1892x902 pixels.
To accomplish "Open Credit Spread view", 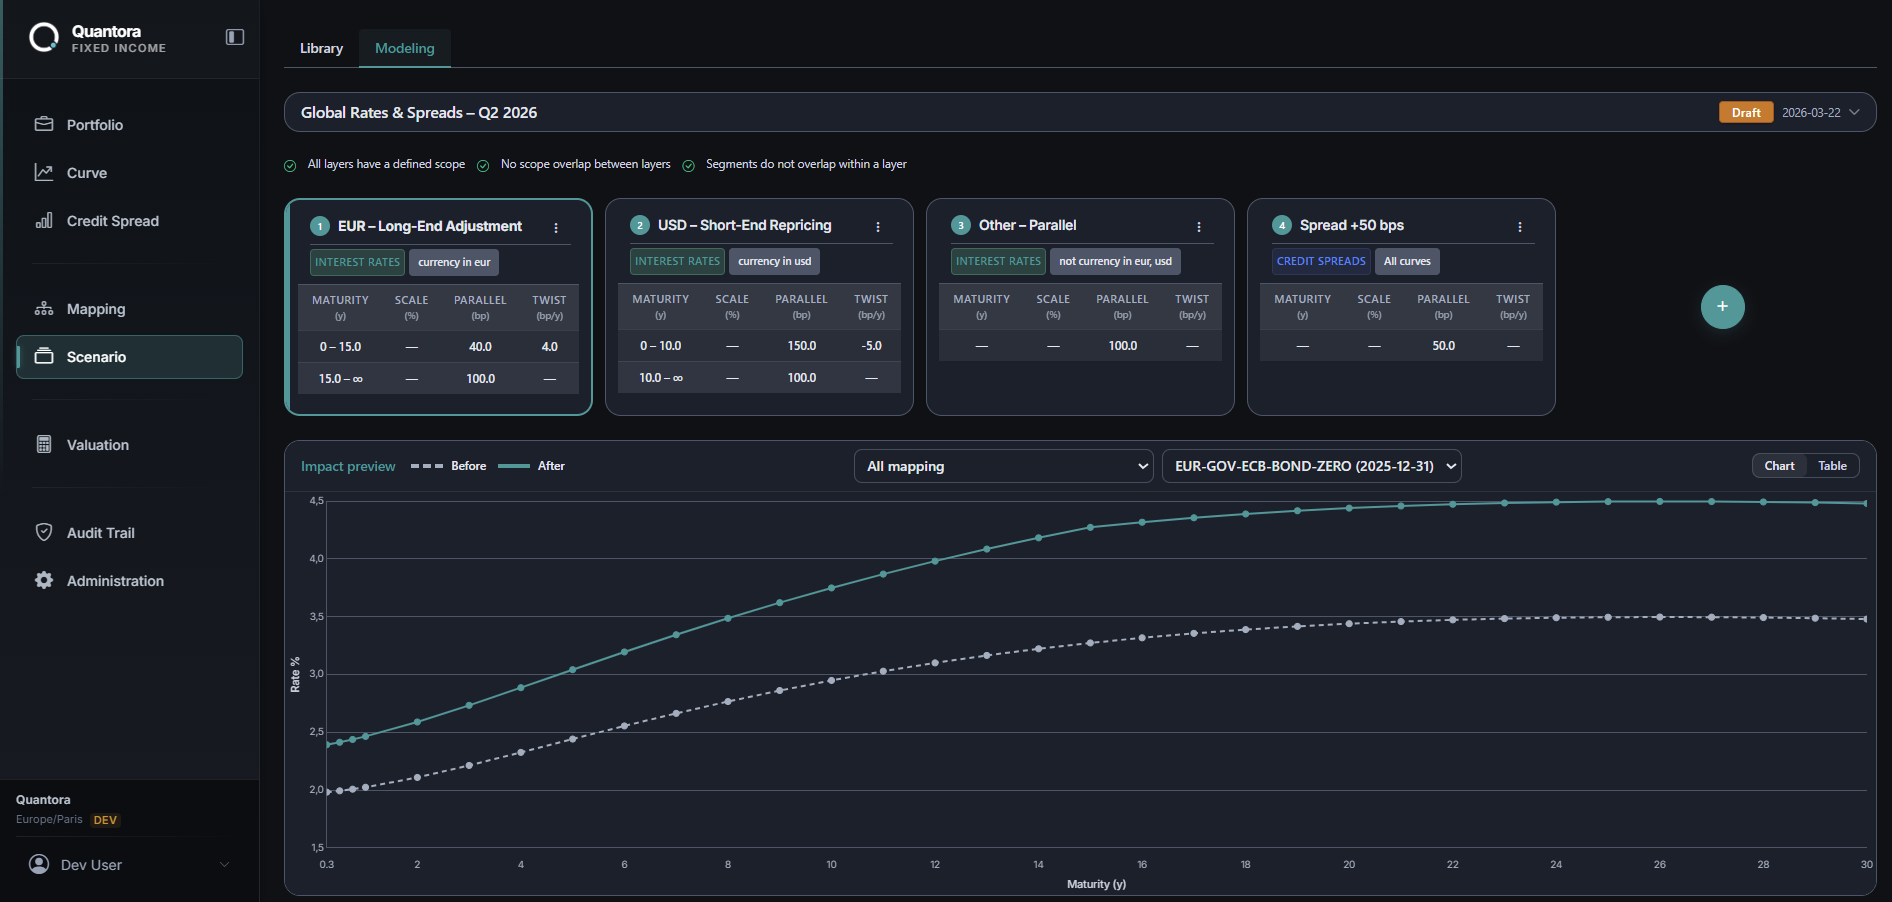I will [112, 221].
